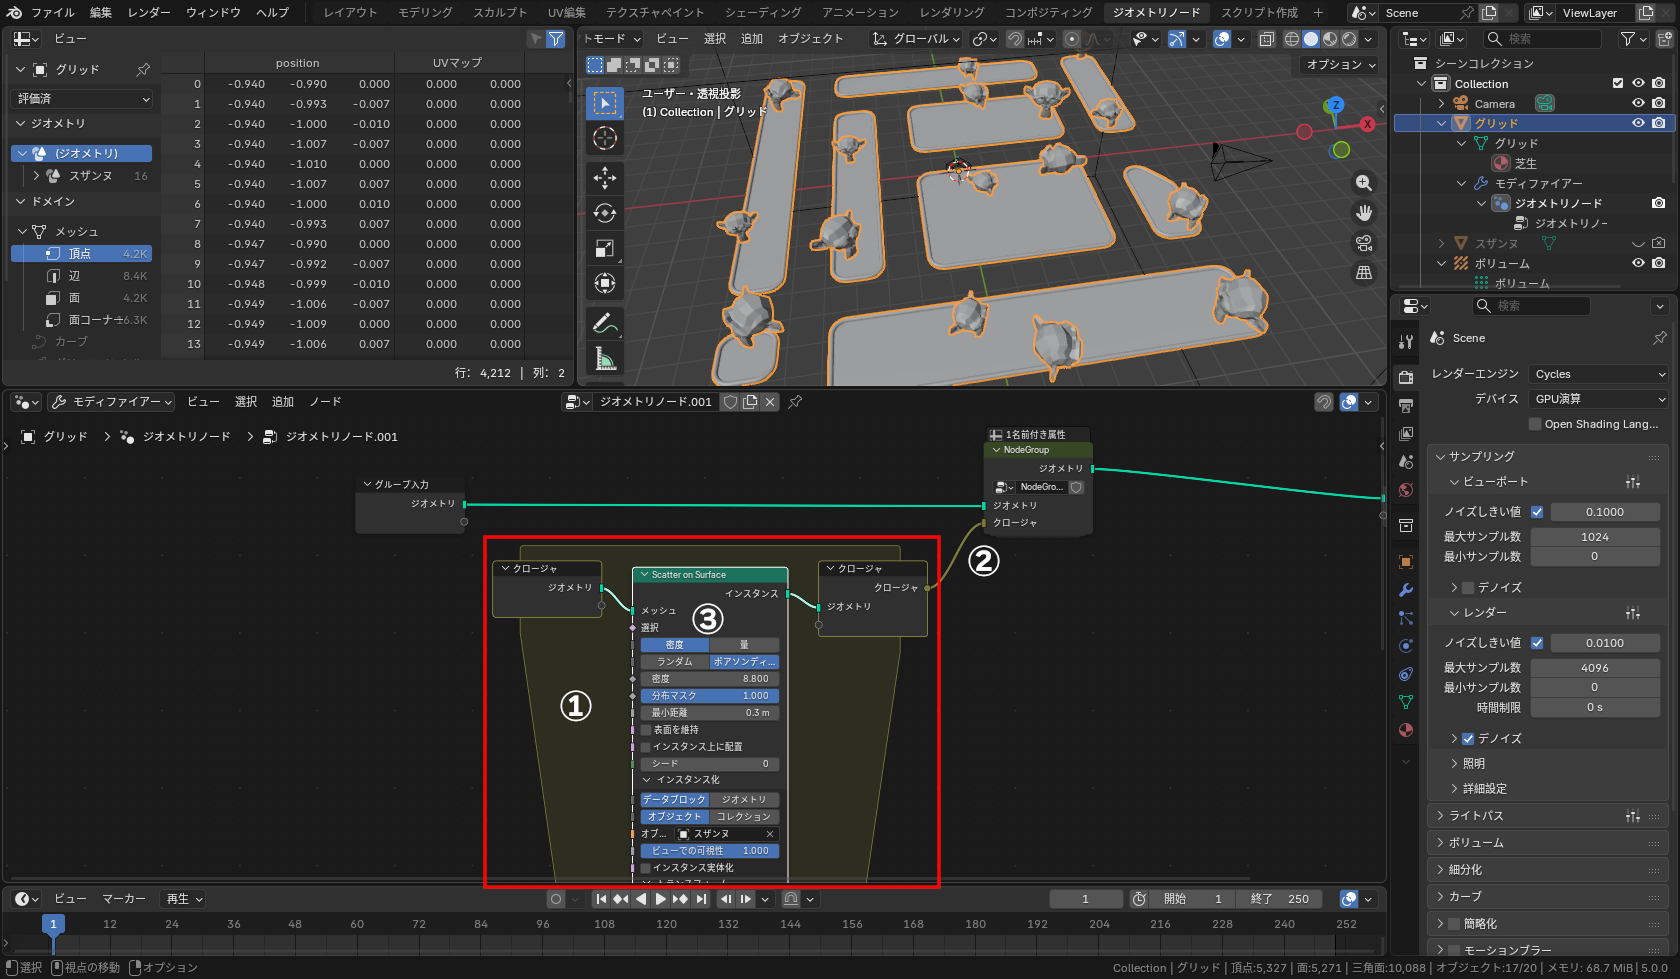Screen dimensions: 1680x979
Task: Open the レンダー menu in top bar
Action: [149, 13]
